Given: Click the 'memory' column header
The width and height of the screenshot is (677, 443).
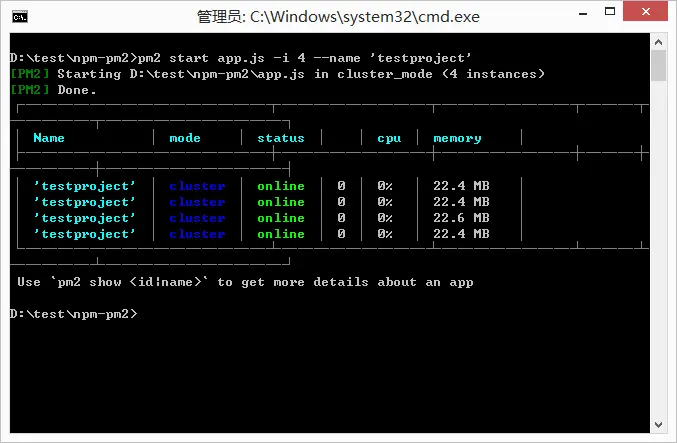Looking at the screenshot, I should (x=457, y=139).
